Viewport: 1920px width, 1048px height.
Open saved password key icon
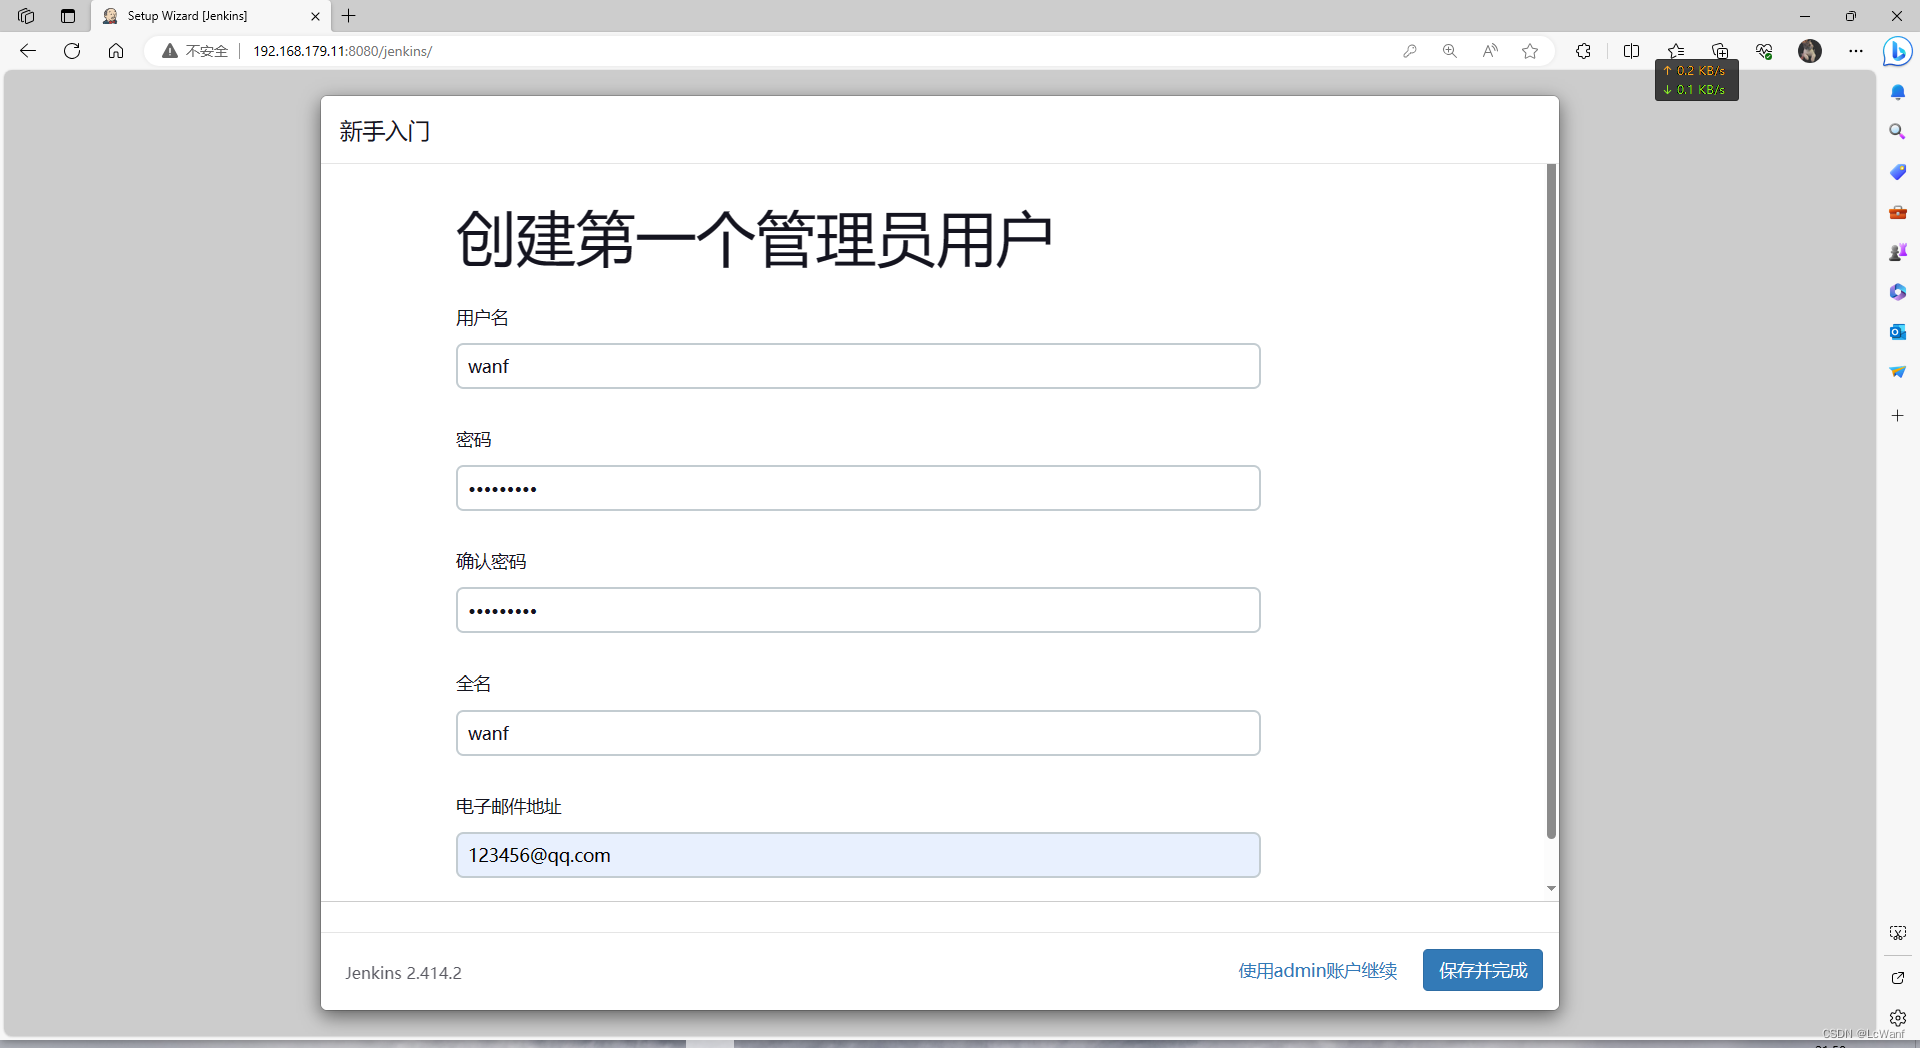(x=1410, y=51)
